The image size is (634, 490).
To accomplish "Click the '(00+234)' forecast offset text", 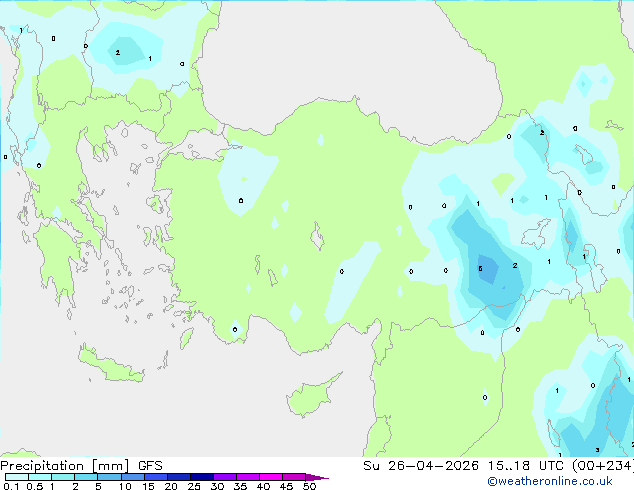I will (603, 466).
